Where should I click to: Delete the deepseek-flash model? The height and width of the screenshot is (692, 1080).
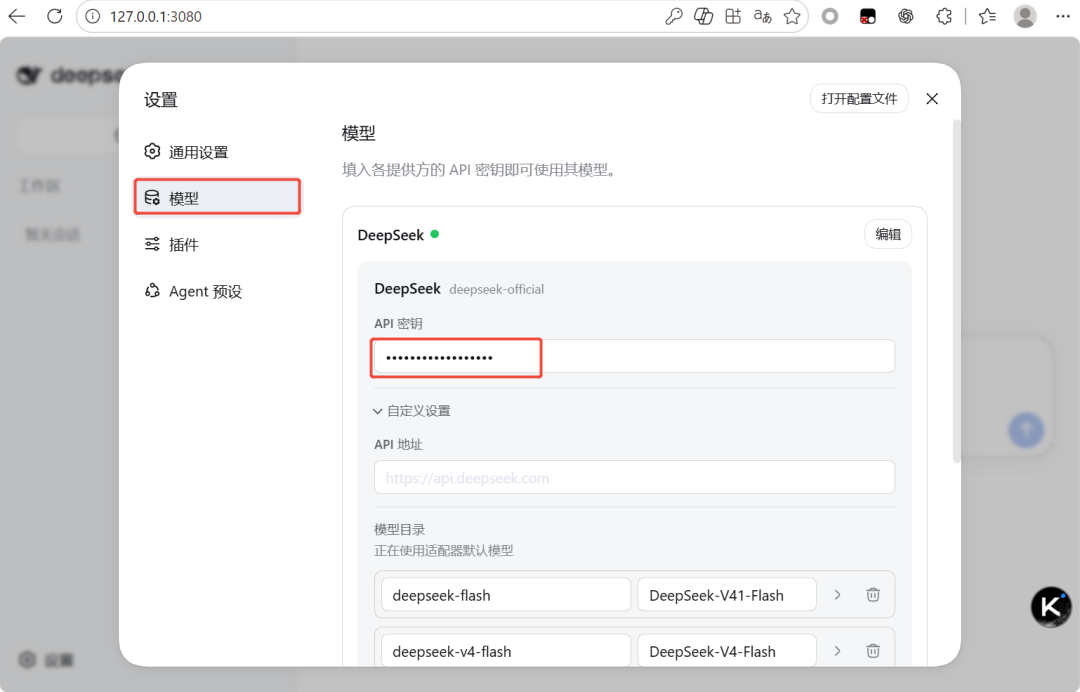pyautogui.click(x=873, y=595)
